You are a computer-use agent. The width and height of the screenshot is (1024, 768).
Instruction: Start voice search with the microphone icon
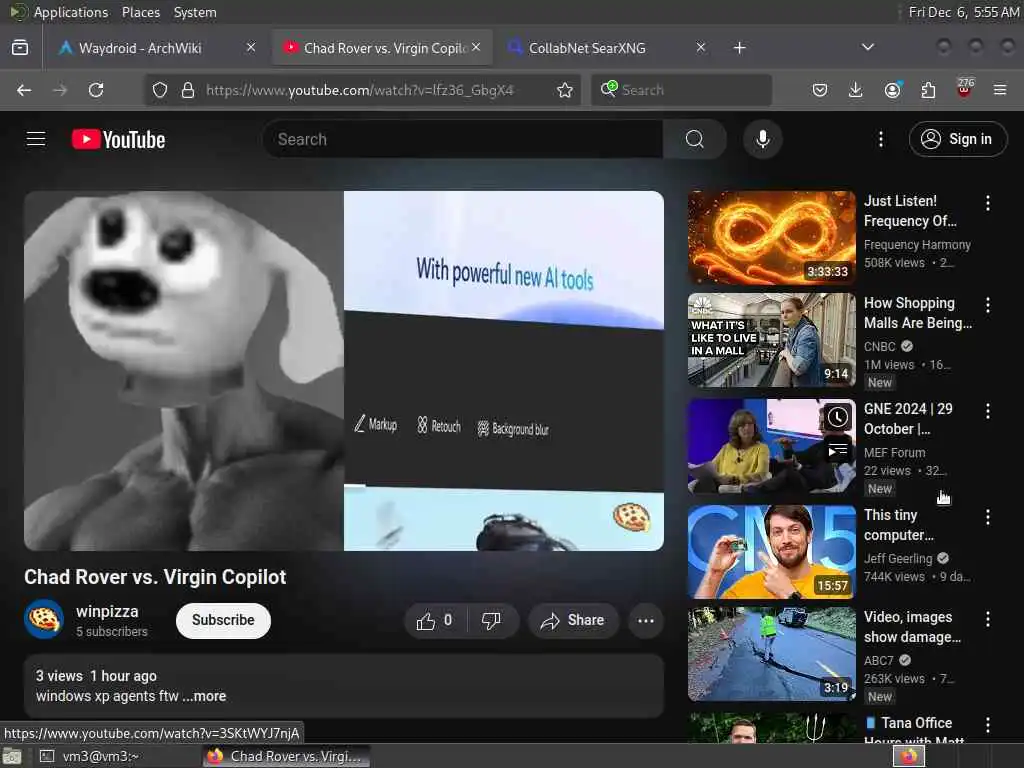762,139
